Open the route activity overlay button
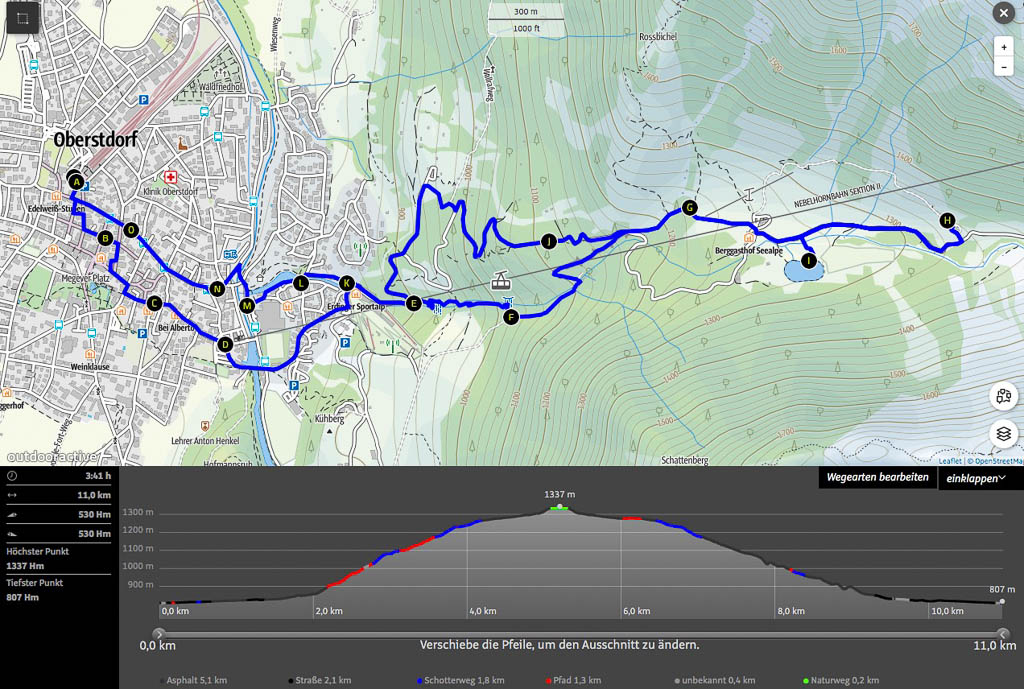This screenshot has height=689, width=1024. pyautogui.click(x=1004, y=396)
